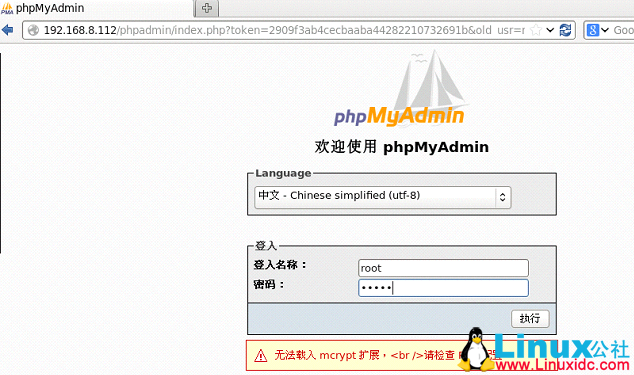Click the 密码 label

pyautogui.click(x=269, y=284)
